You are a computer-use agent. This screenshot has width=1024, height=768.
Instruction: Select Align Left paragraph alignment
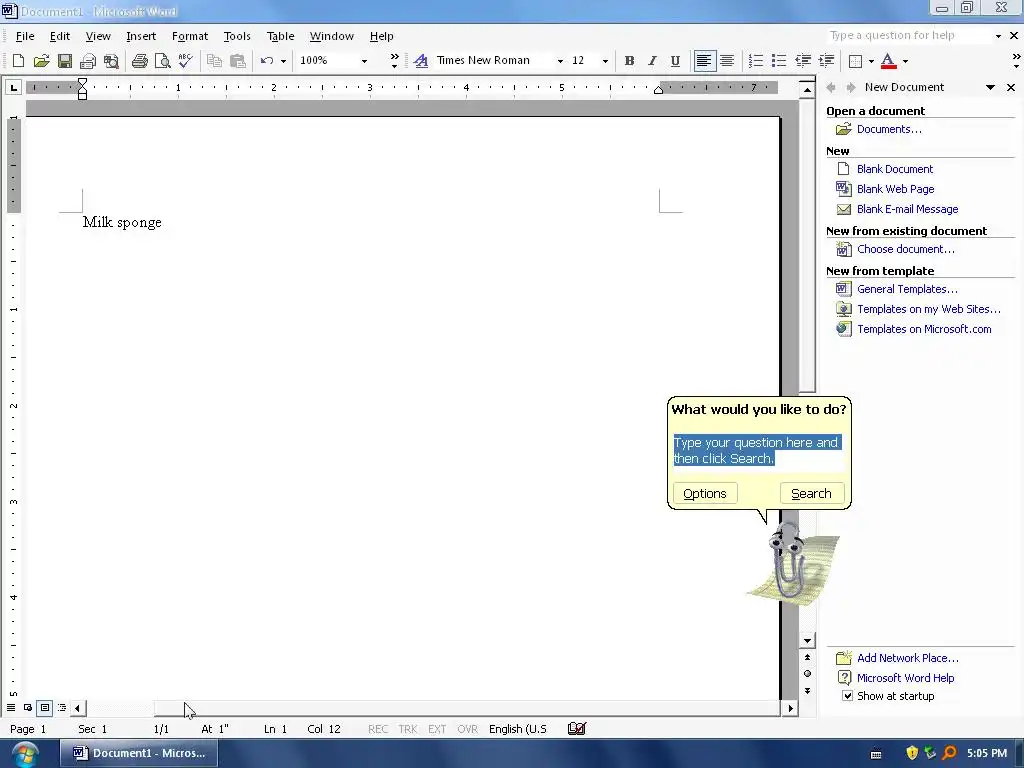[x=704, y=61]
